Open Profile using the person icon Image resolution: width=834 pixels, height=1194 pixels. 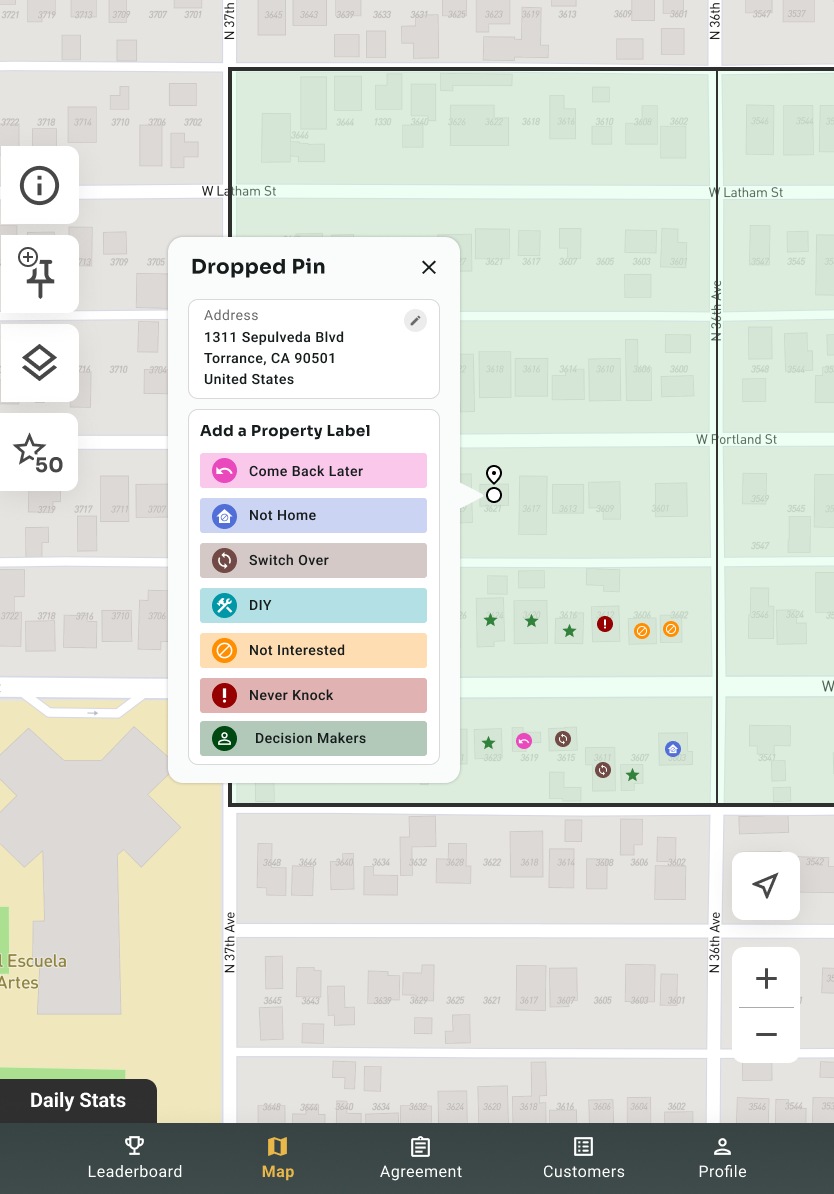pos(722,1158)
